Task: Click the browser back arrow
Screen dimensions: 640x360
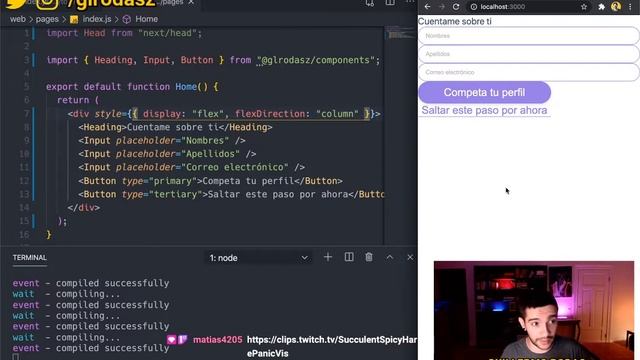Action: [x=427, y=7]
